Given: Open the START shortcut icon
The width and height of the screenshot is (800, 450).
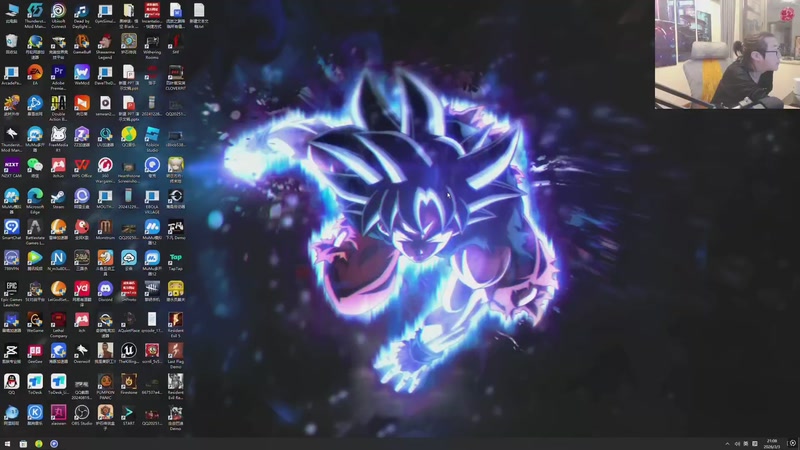Looking at the screenshot, I should (x=129, y=415).
